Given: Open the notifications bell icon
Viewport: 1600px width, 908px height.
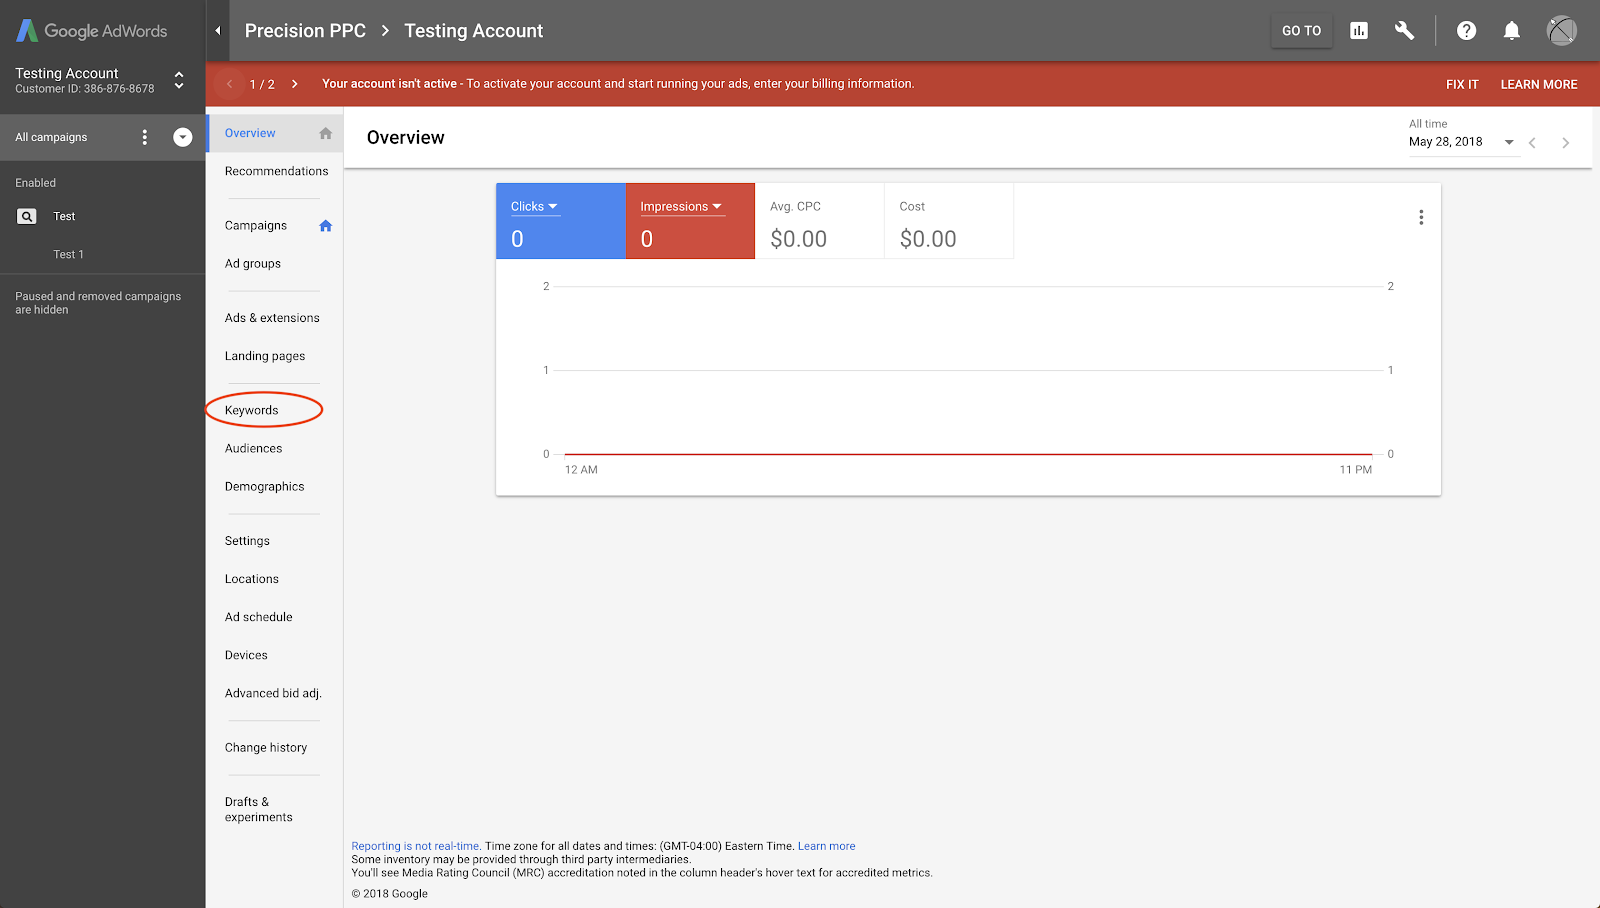Looking at the screenshot, I should click(1512, 31).
